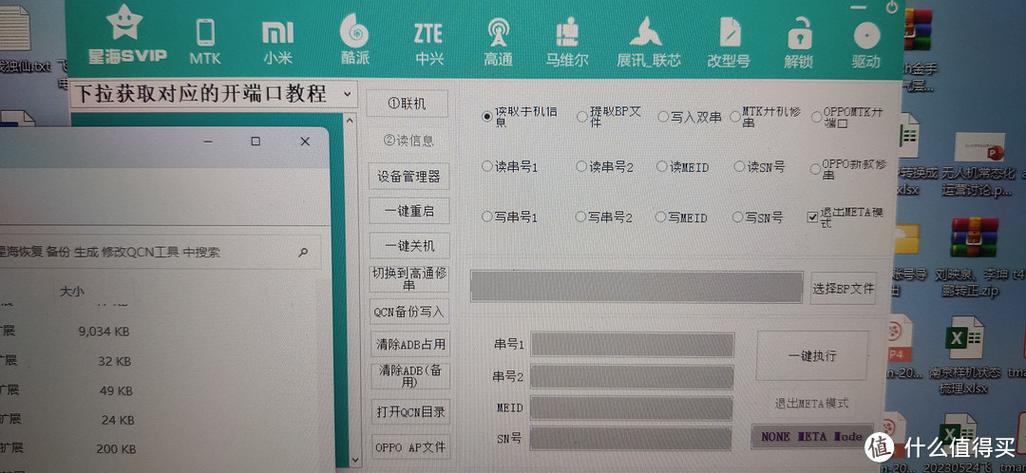Viewport: 1026px width, 473px height.
Task: Click the NONE META Mode status box
Action: click(811, 436)
